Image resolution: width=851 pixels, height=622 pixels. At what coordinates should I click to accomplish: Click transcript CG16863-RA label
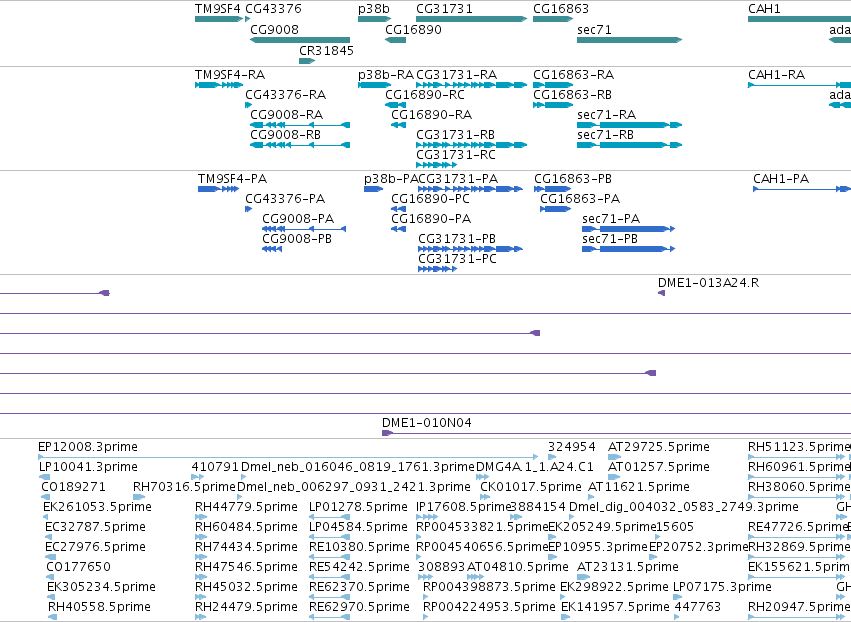[573, 74]
